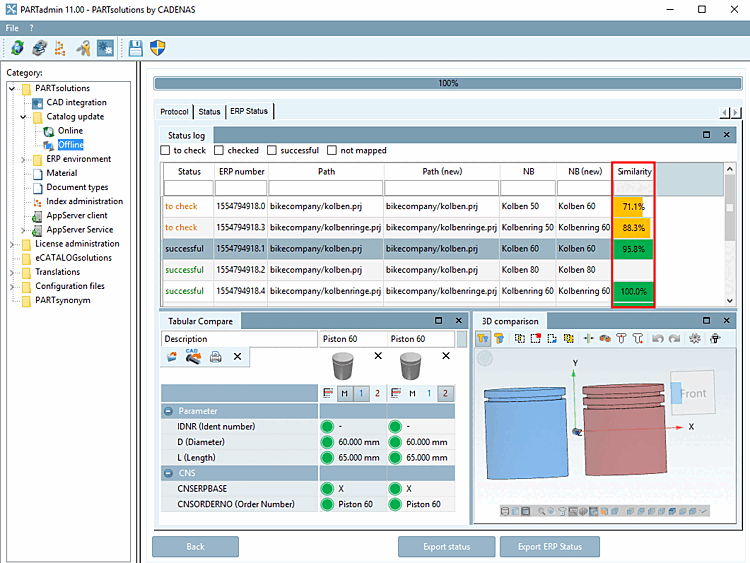Image resolution: width=750 pixels, height=563 pixels.
Task: Click the settings gear in 3D comparison toolbar
Action: pos(695,339)
